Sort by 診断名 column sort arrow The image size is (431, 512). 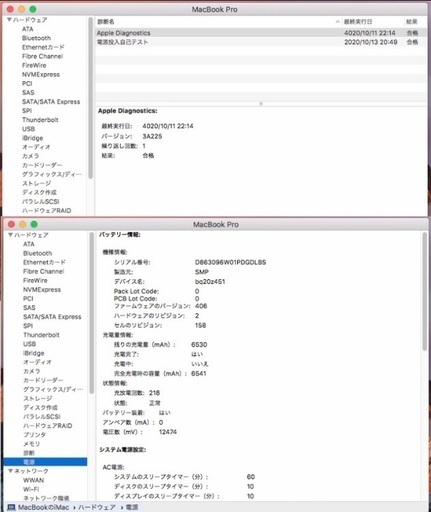tap(337, 22)
